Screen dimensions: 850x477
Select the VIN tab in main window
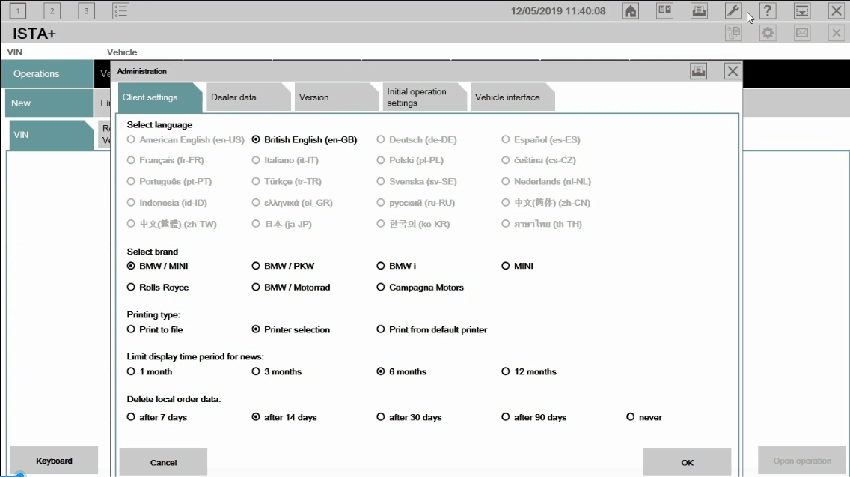click(x=51, y=135)
